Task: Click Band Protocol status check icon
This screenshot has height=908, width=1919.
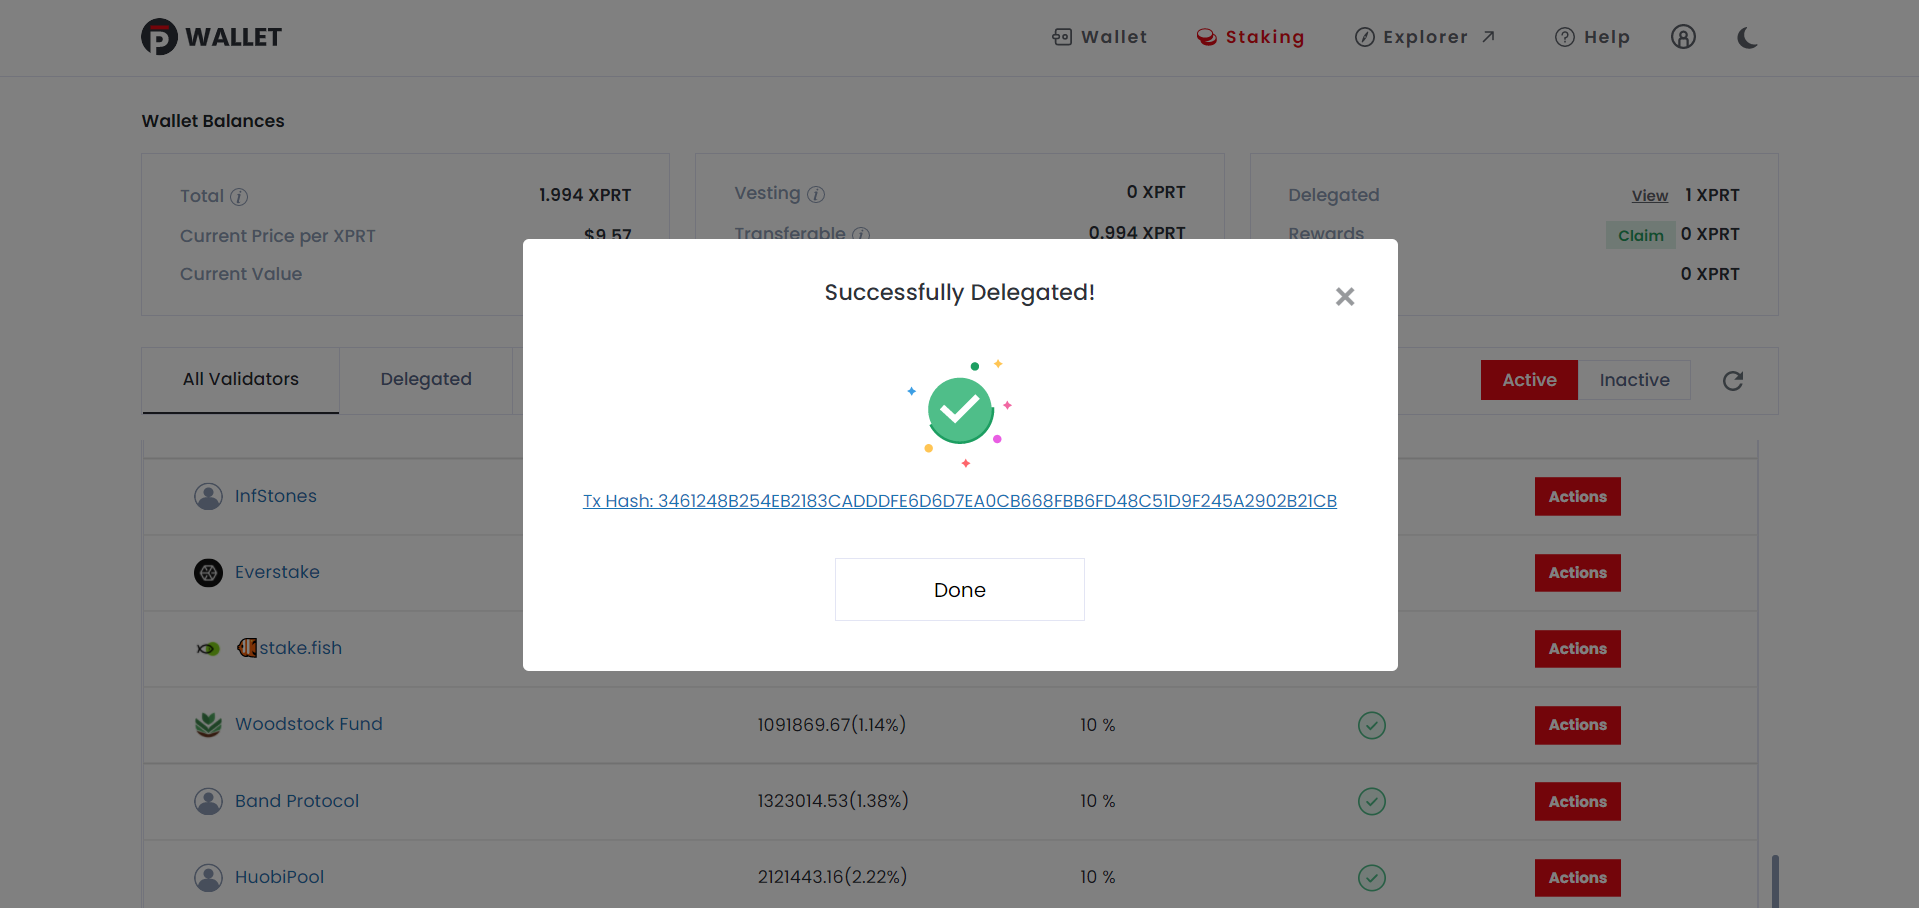Action: [x=1371, y=801]
